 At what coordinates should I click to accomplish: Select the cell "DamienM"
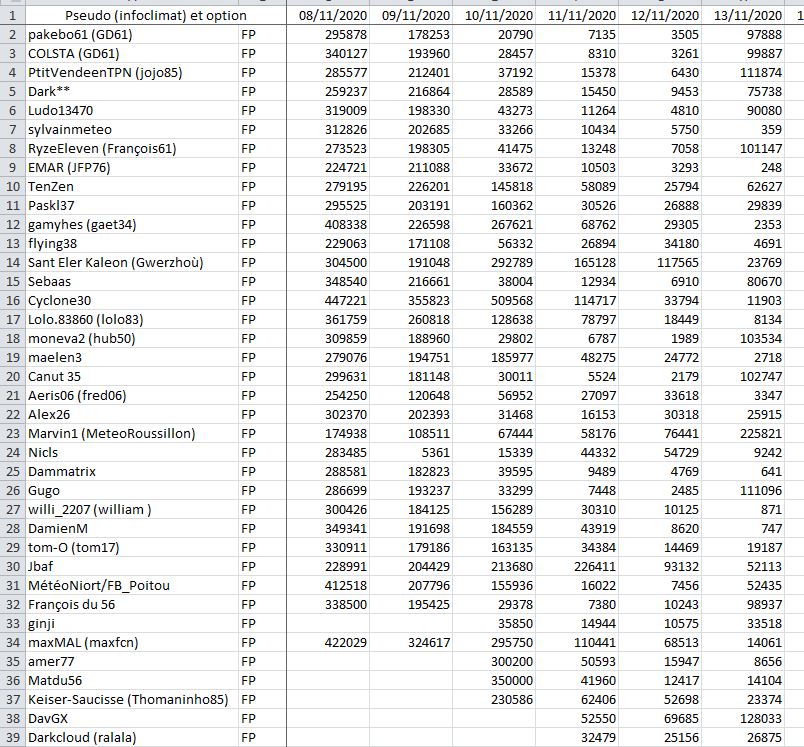(x=132, y=528)
